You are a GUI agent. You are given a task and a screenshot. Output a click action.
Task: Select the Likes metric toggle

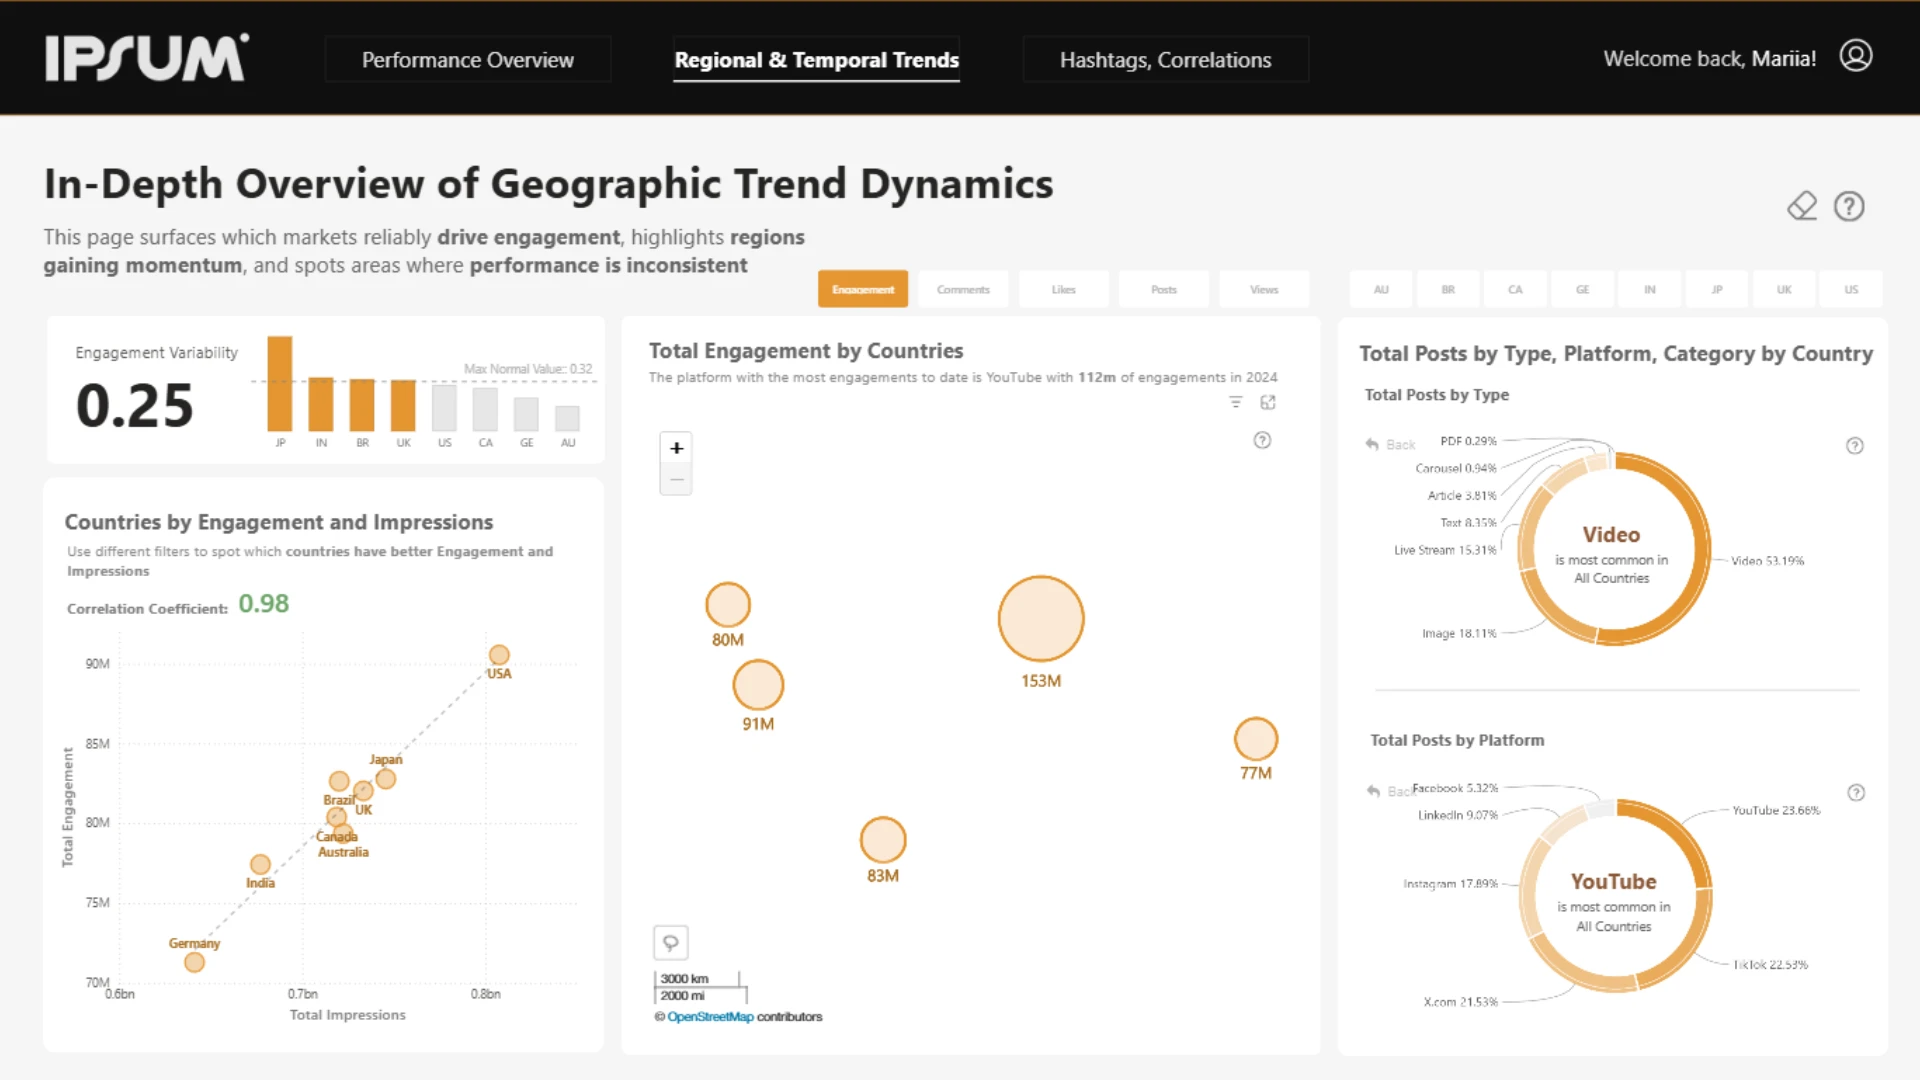[1063, 289]
